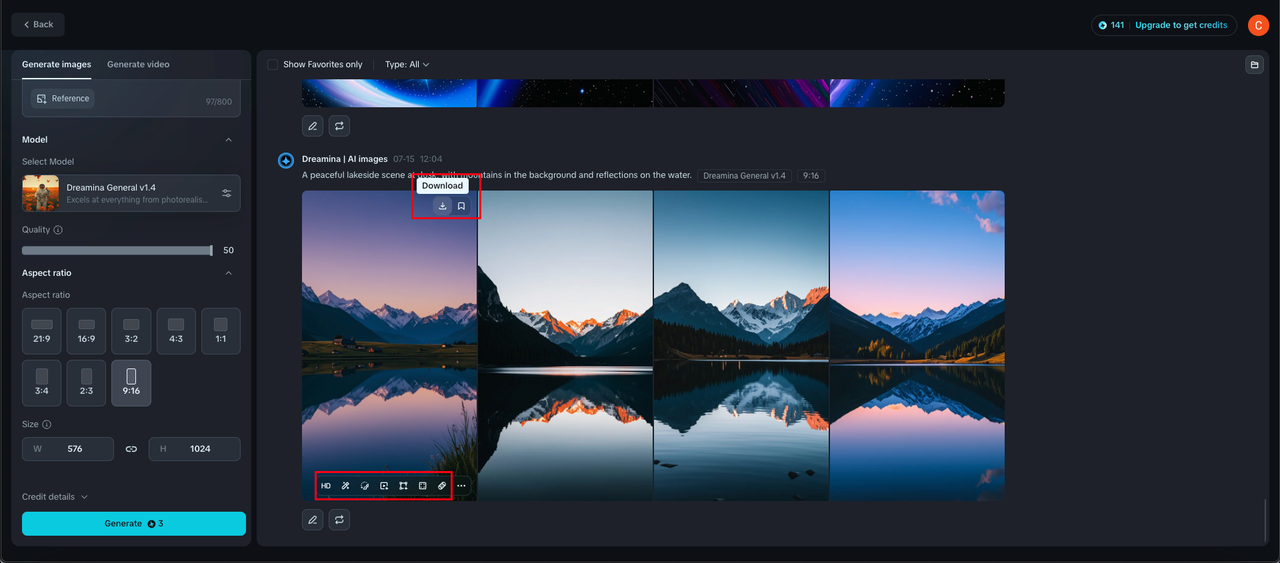Viewport: 1280px width, 563px height.
Task: Upscale the image with the HD tool
Action: [326, 486]
